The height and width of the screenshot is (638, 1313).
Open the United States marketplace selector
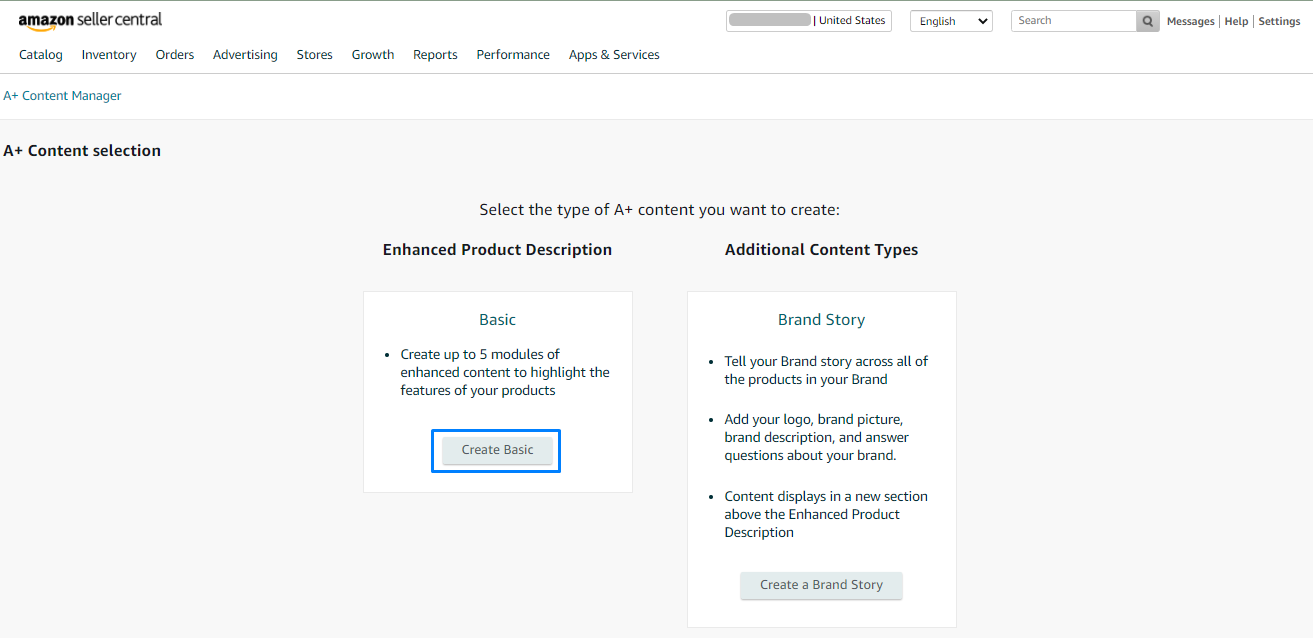[x=808, y=21]
